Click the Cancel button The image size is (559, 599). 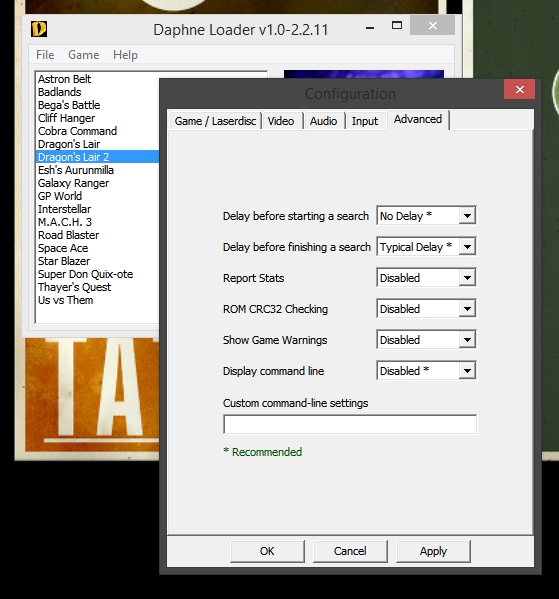pyautogui.click(x=350, y=551)
